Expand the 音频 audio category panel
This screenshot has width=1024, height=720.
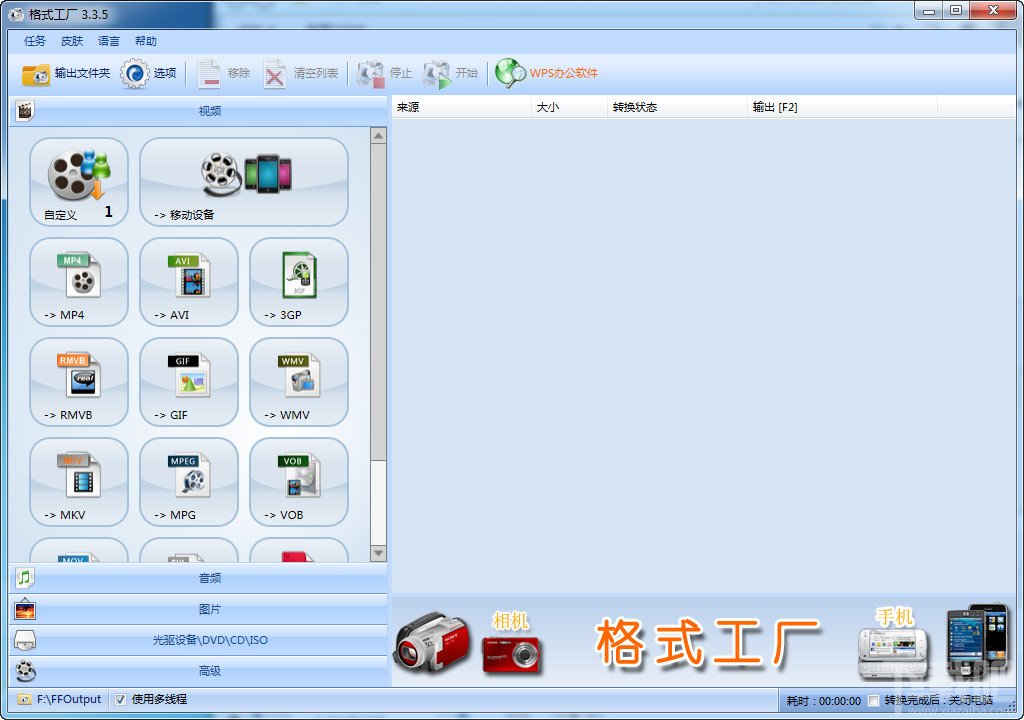[199, 578]
